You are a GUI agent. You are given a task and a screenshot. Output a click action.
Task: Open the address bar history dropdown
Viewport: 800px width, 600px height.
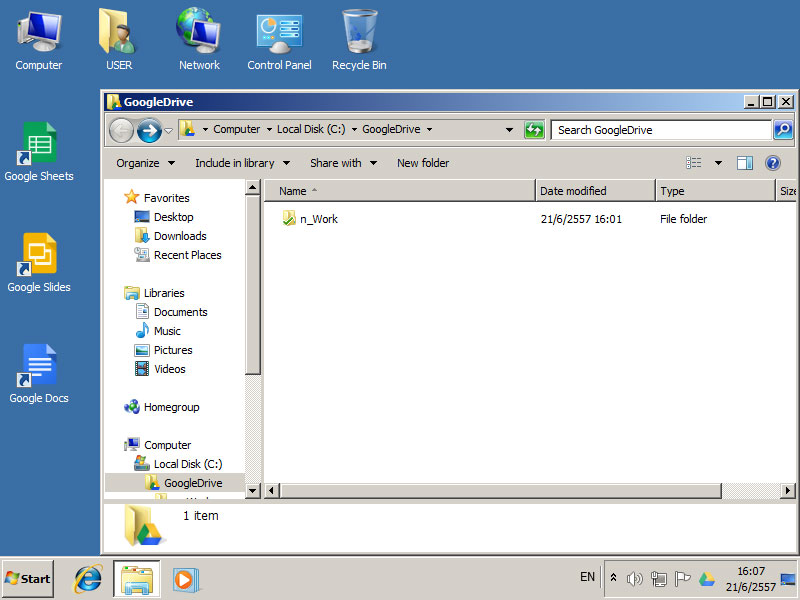click(x=509, y=130)
